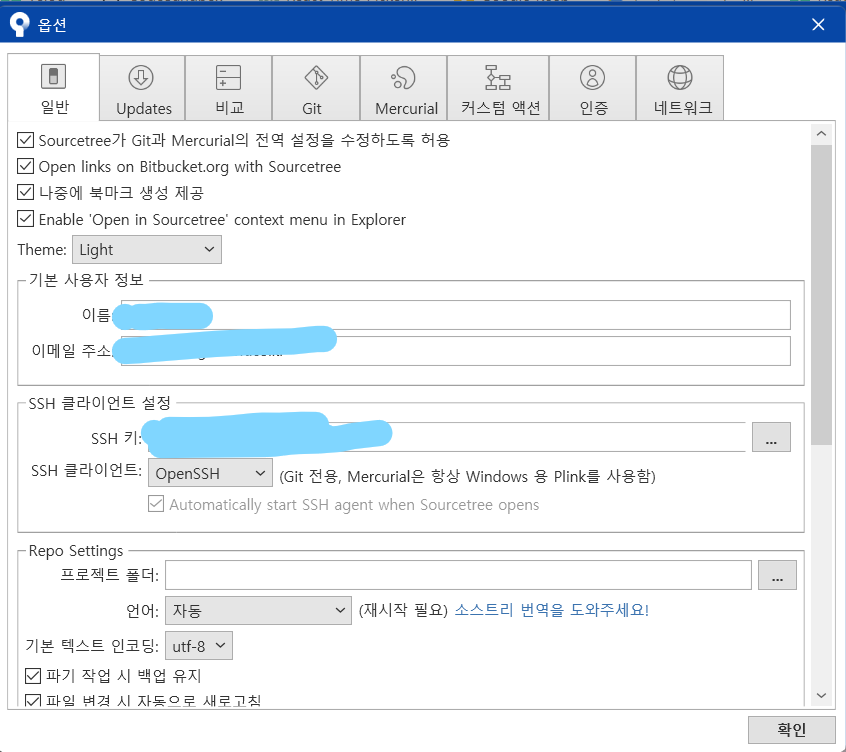Open the Theme dropdown set to Light
846x752 pixels.
point(147,250)
